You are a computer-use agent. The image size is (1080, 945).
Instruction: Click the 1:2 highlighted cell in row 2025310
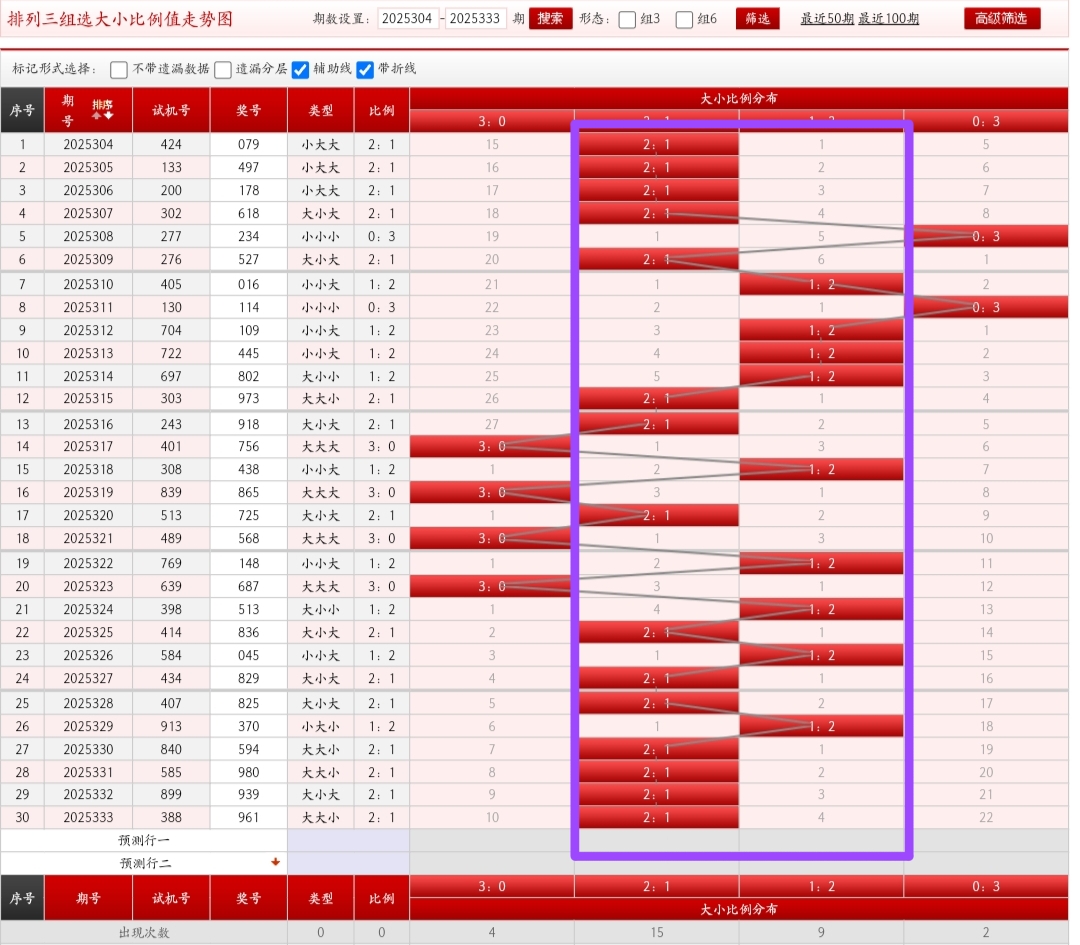(821, 284)
